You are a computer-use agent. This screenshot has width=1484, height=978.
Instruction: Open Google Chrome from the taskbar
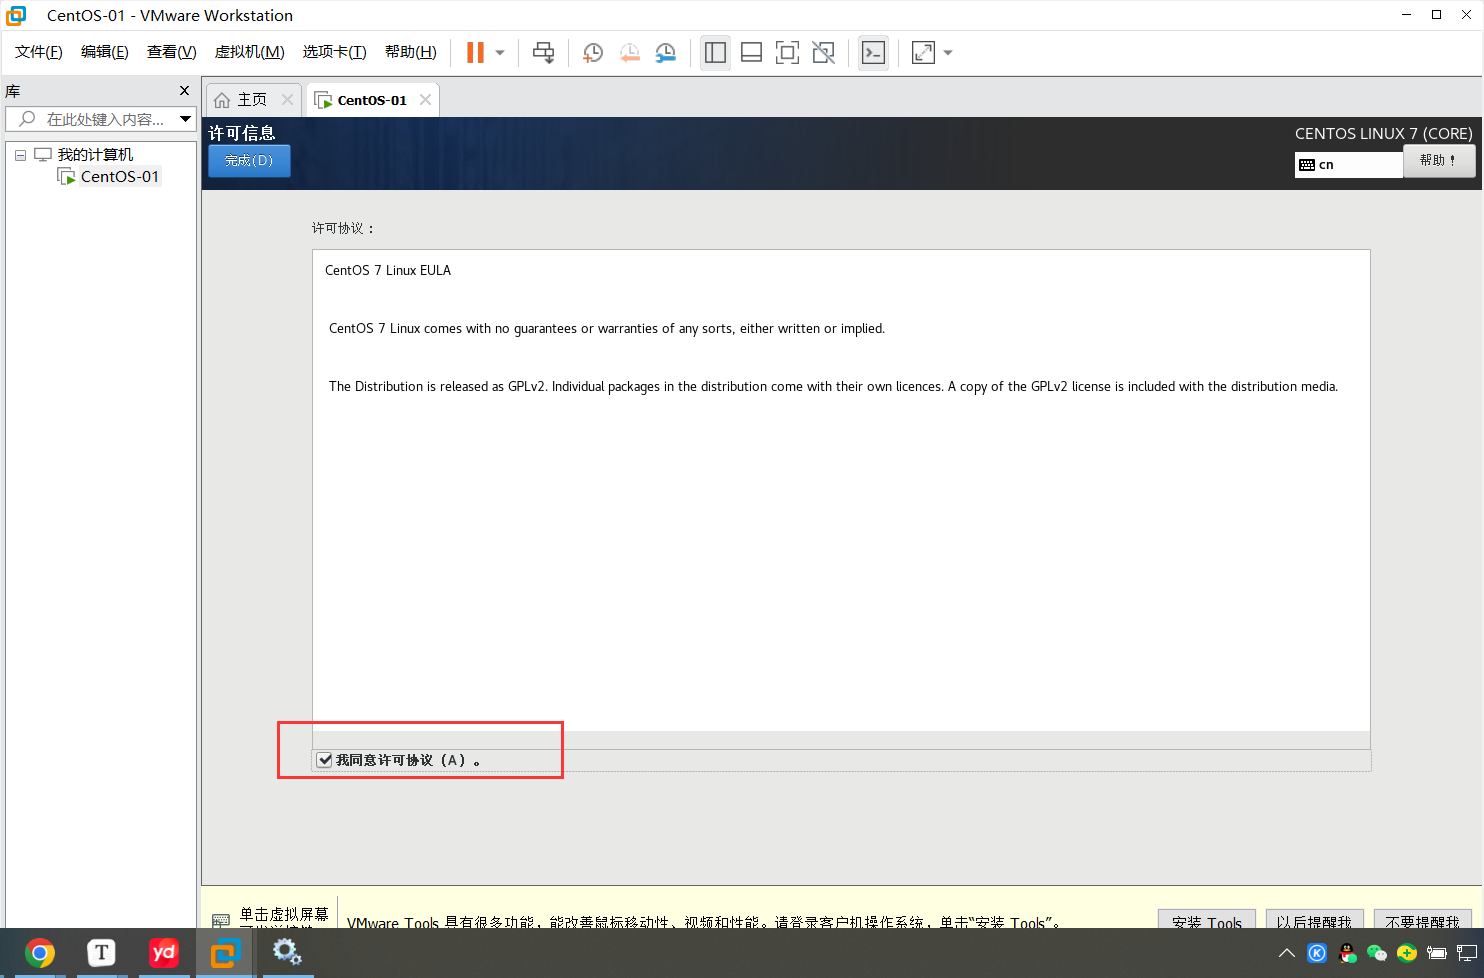(40, 953)
